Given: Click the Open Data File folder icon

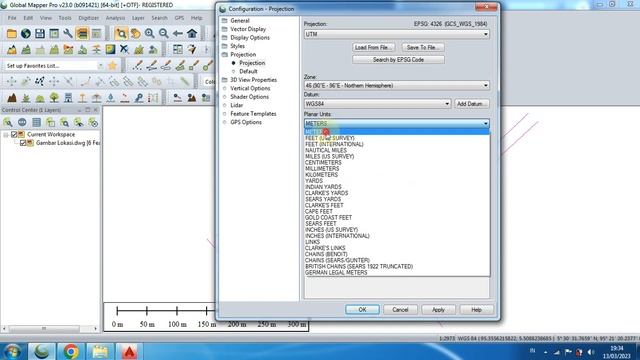Looking at the screenshot, I should click(11, 33).
